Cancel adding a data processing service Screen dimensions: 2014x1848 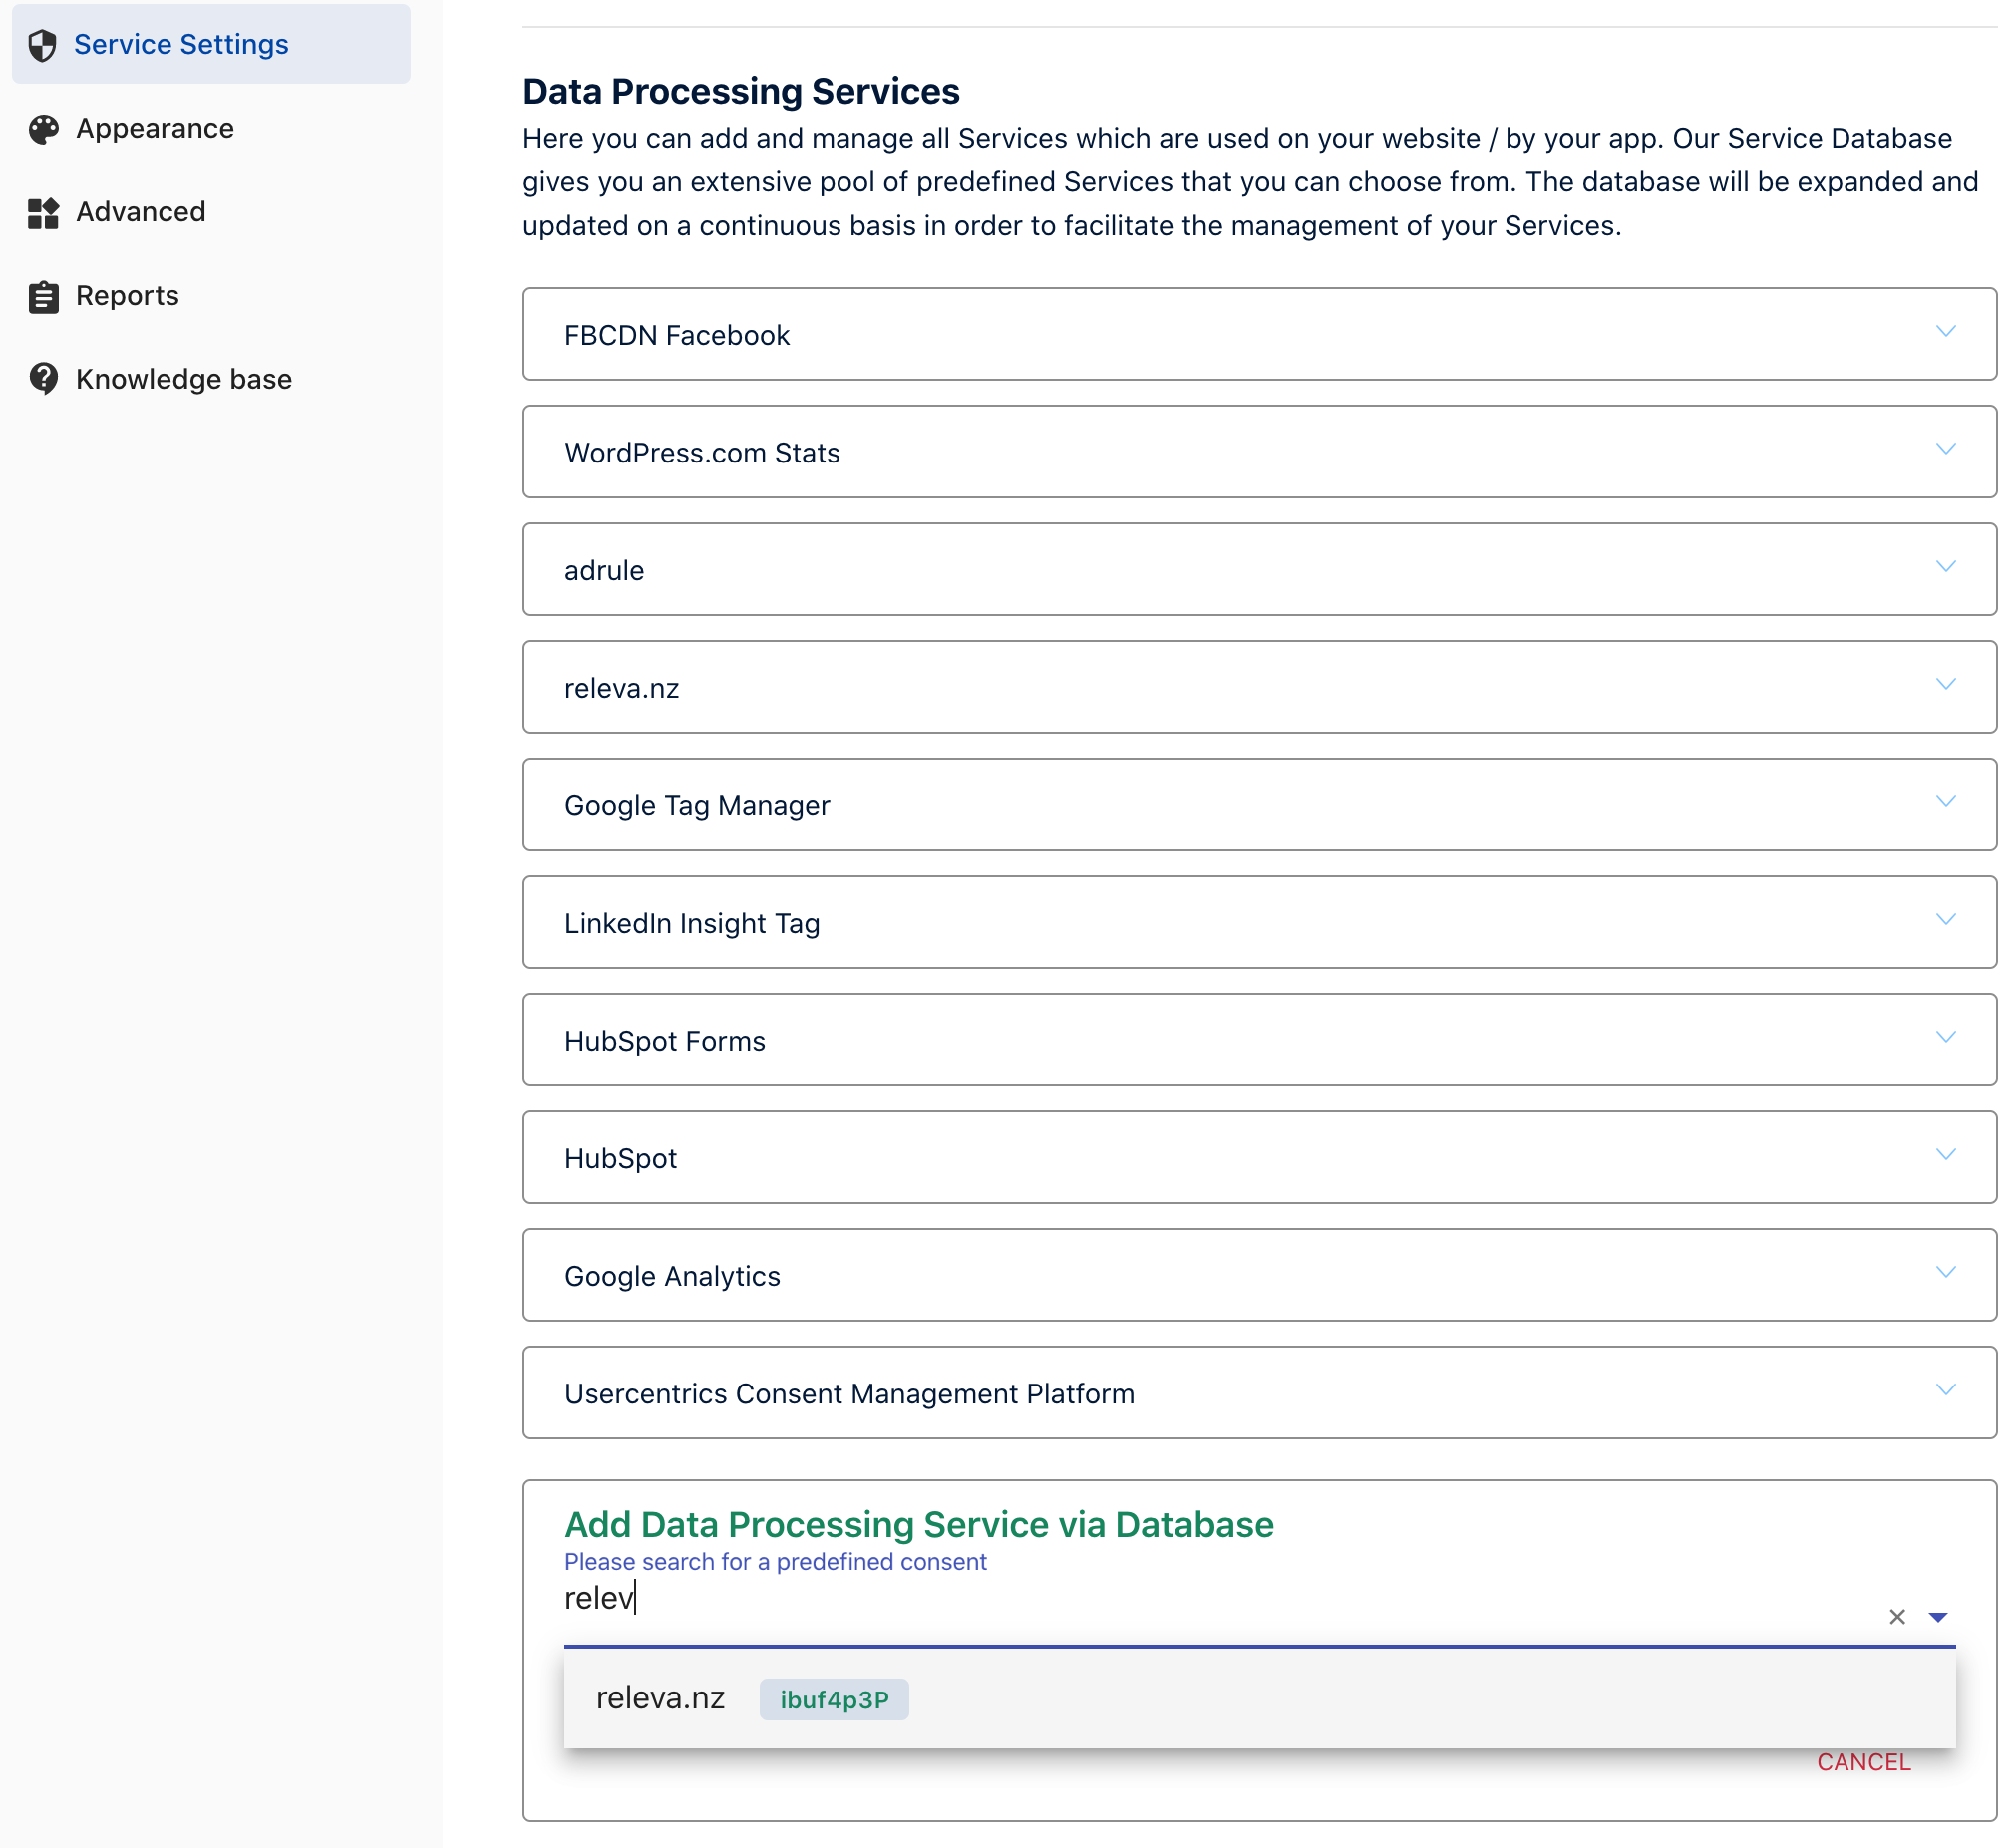1864,1763
